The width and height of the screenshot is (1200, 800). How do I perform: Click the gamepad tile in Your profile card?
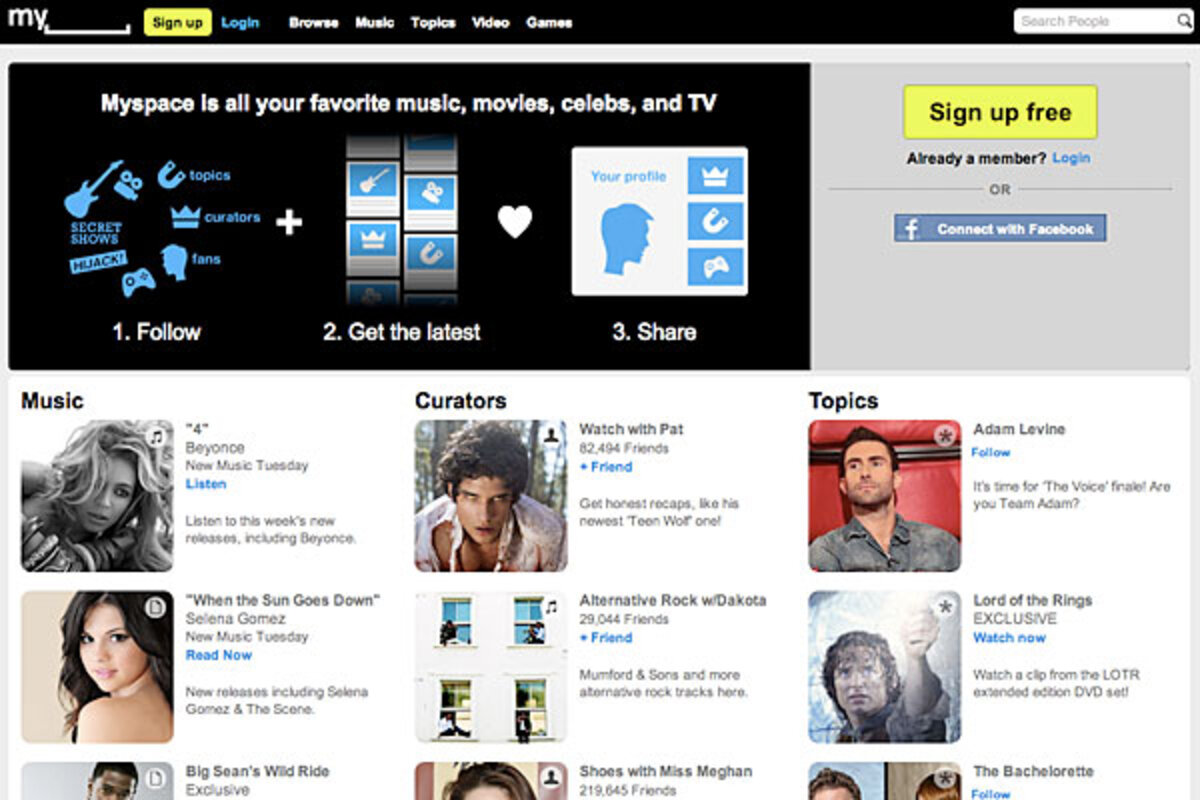[715, 267]
